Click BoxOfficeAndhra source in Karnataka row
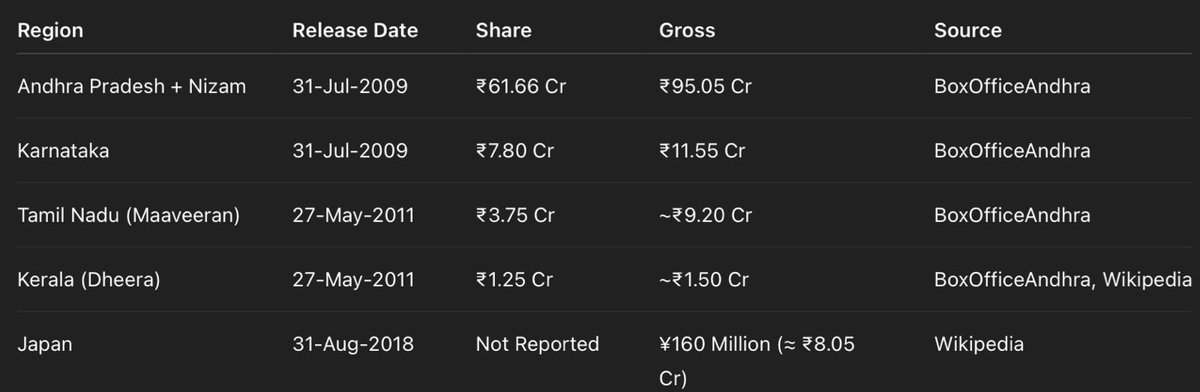The height and width of the screenshot is (392, 1200). [x=1012, y=151]
